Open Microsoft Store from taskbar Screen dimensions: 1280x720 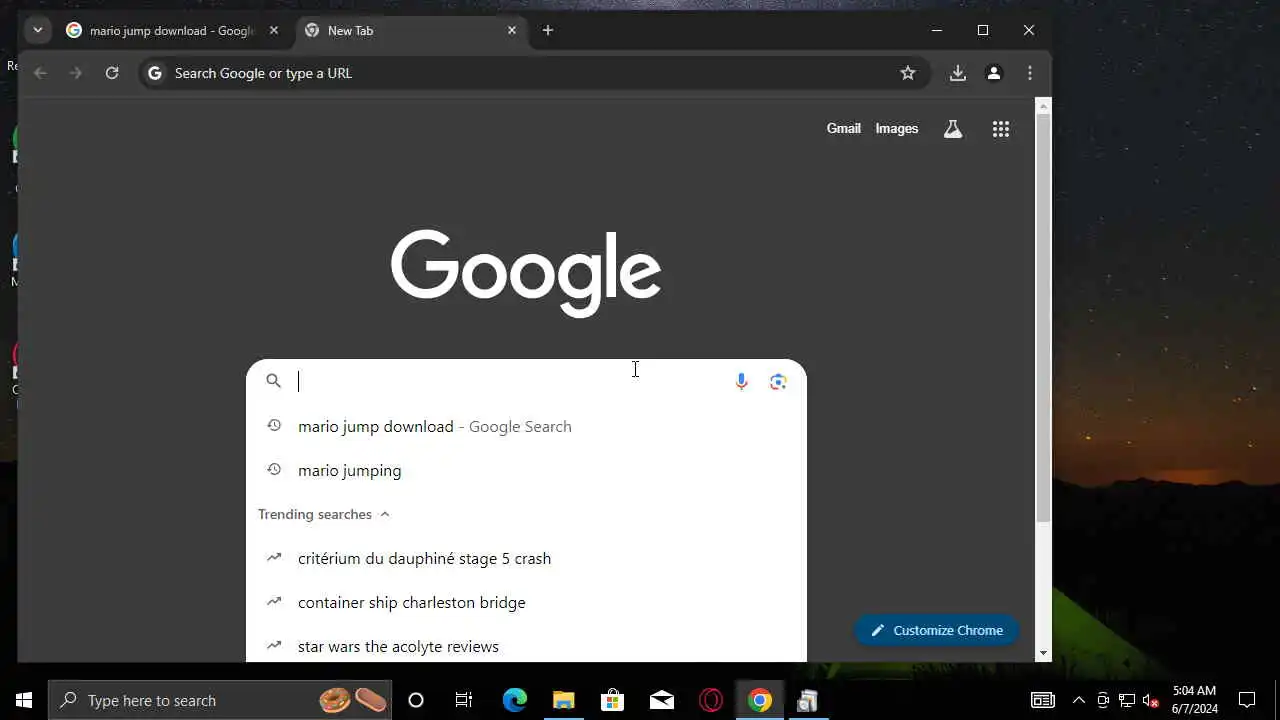point(612,700)
